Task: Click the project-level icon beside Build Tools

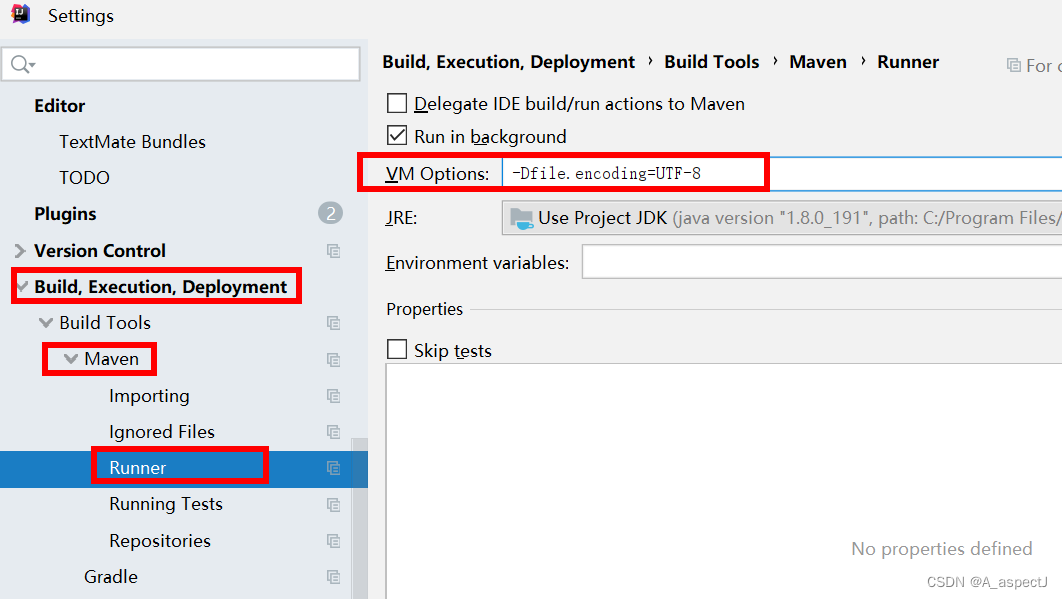Action: click(333, 323)
